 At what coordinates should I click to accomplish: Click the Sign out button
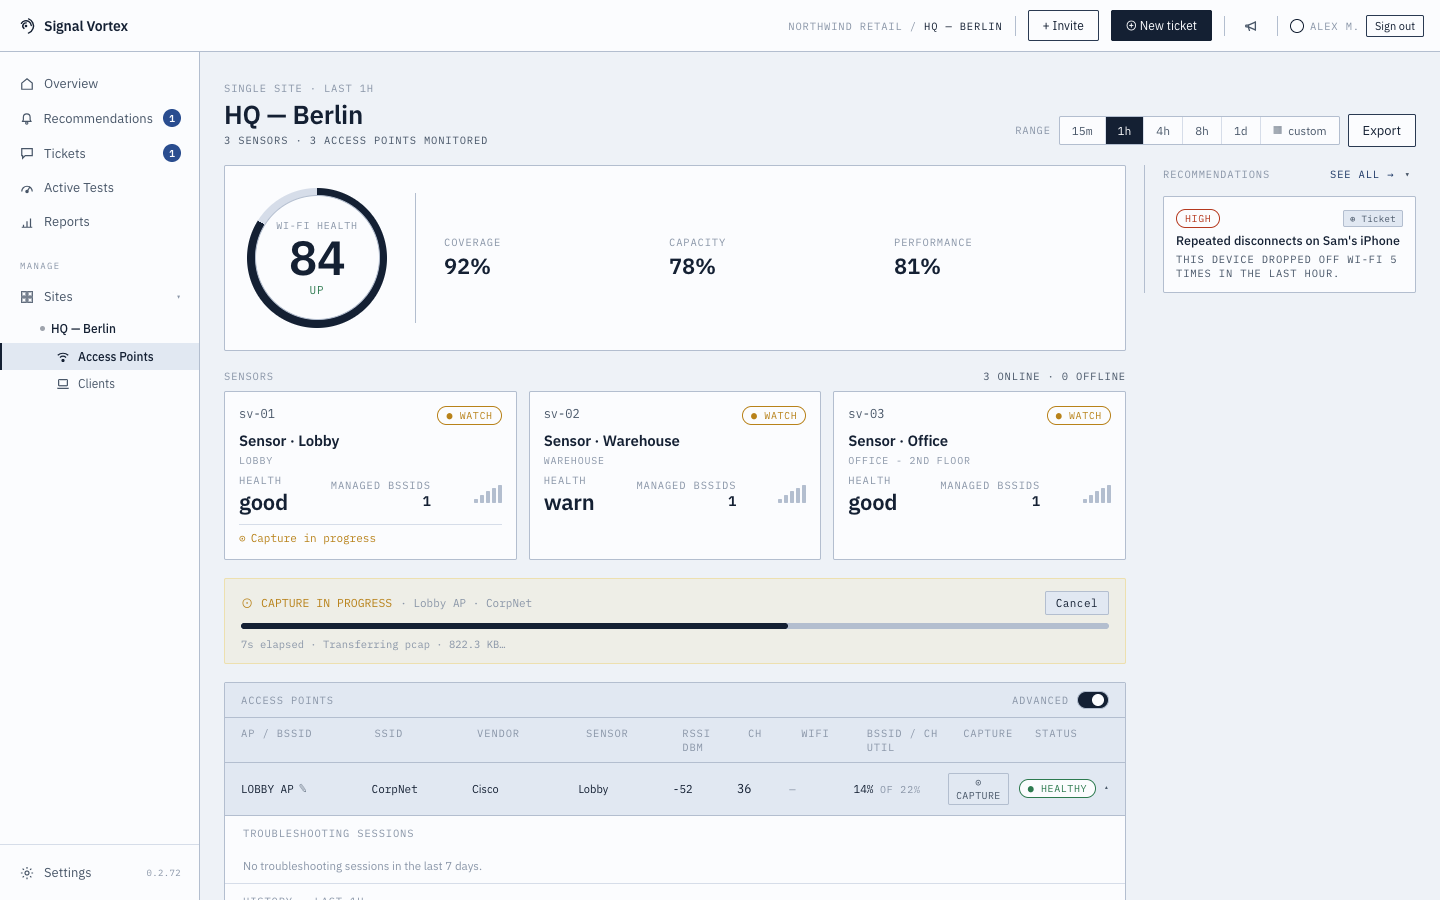pyautogui.click(x=1395, y=26)
